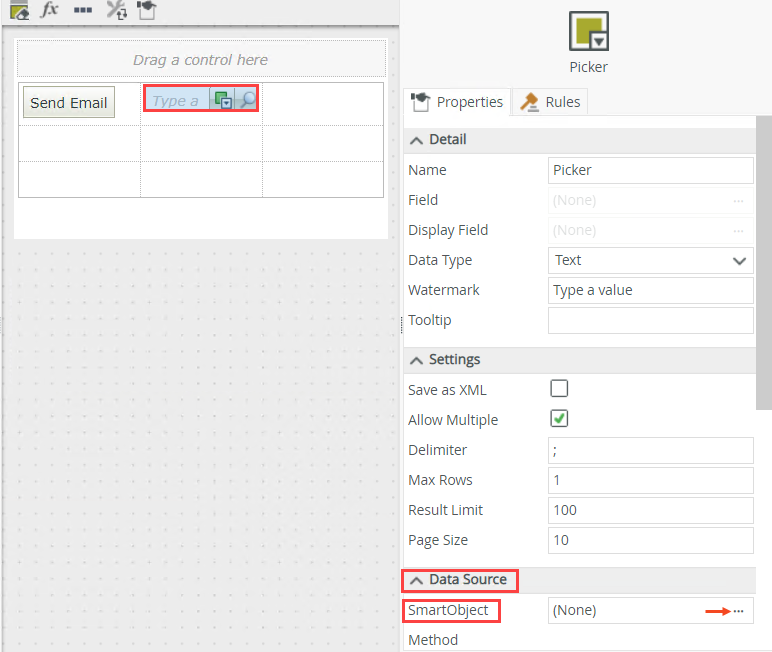Image resolution: width=772 pixels, height=652 pixels.
Task: Click the Max Rows input field
Action: tap(650, 480)
